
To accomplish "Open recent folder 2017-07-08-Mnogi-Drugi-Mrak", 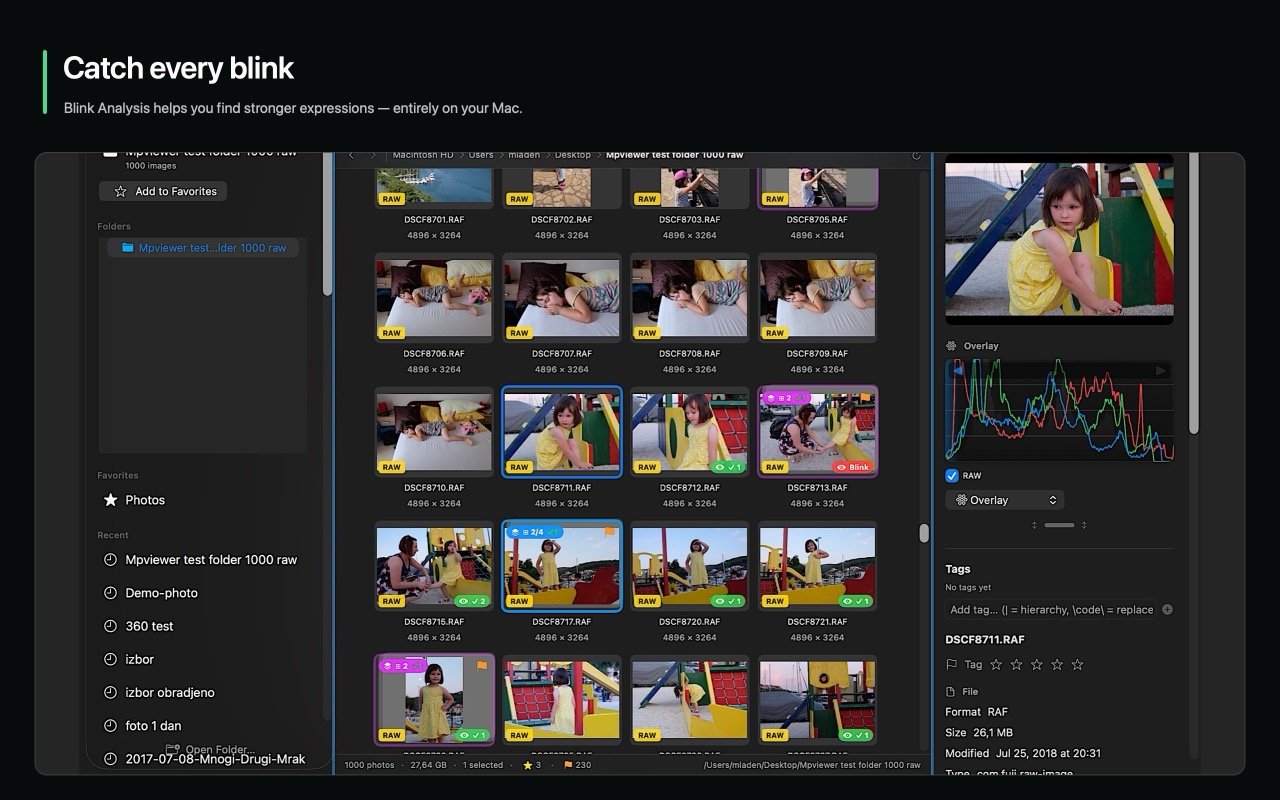I will [x=203, y=759].
